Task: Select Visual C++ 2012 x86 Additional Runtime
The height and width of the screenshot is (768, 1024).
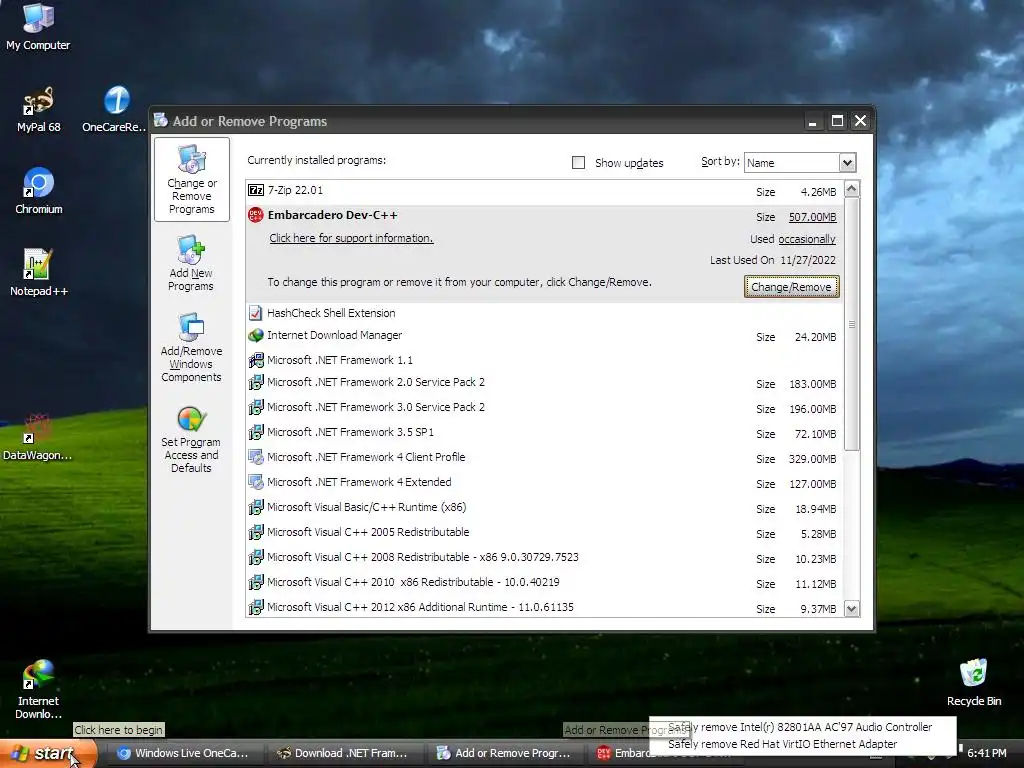Action: coord(545,607)
